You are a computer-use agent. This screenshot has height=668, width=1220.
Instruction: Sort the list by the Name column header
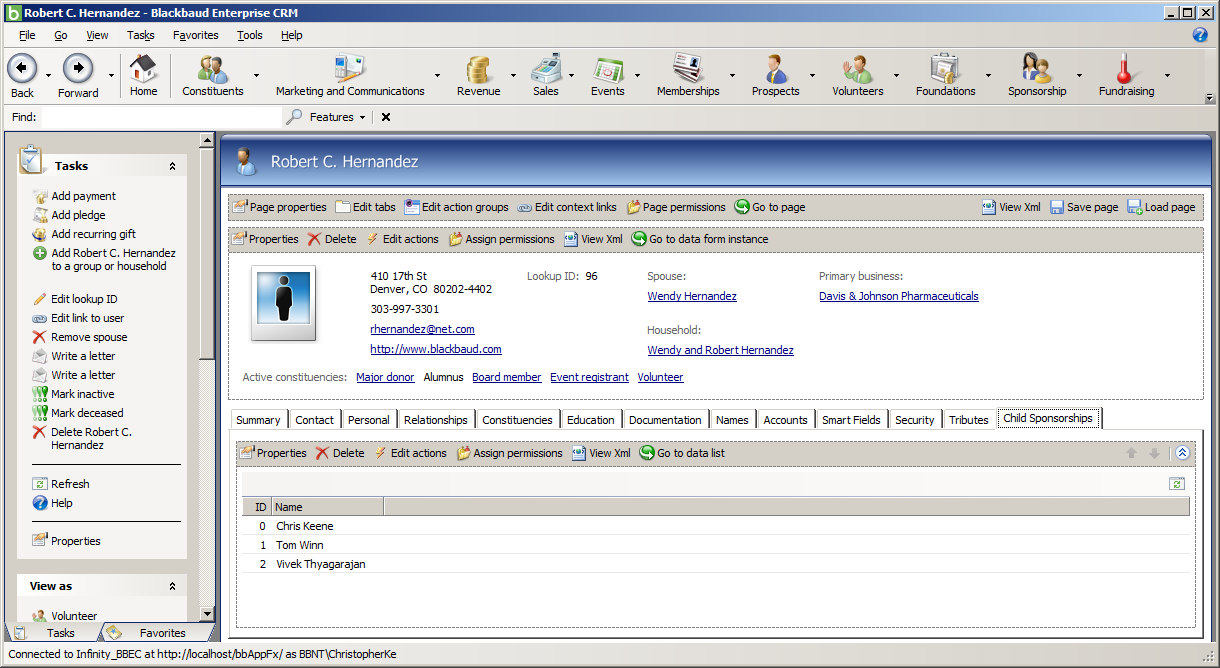(327, 507)
